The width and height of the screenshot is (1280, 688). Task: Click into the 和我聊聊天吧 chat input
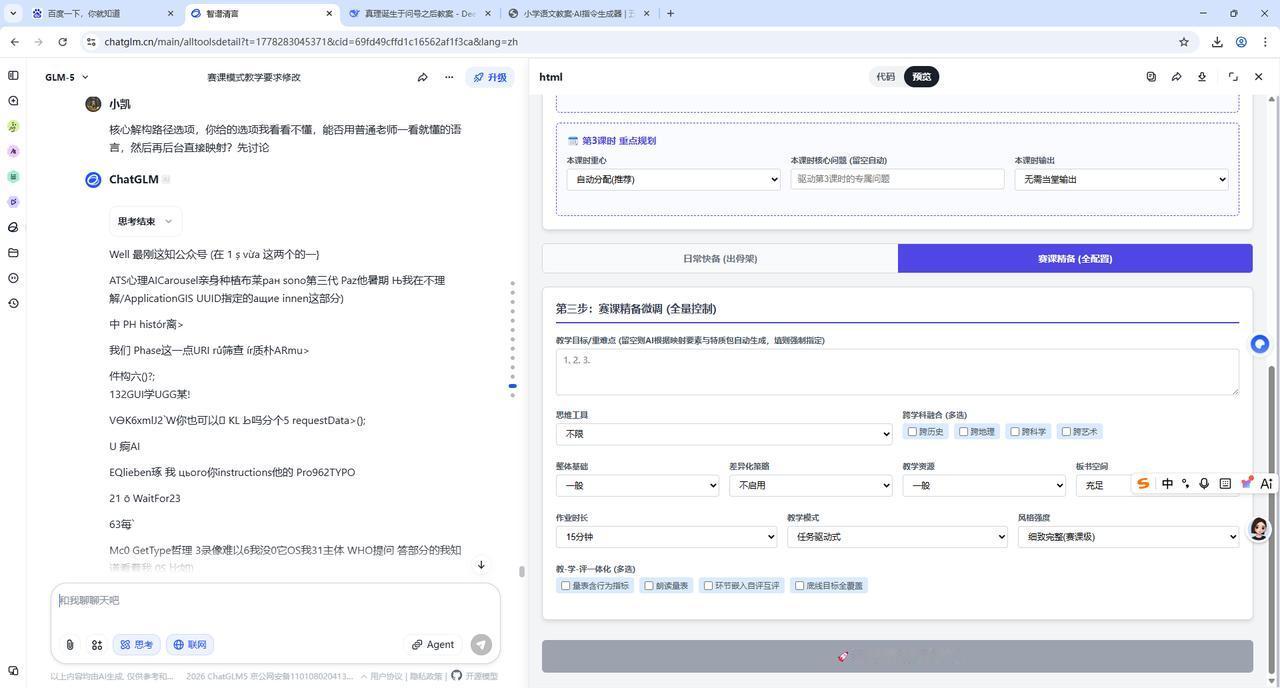pyautogui.click(x=275, y=601)
